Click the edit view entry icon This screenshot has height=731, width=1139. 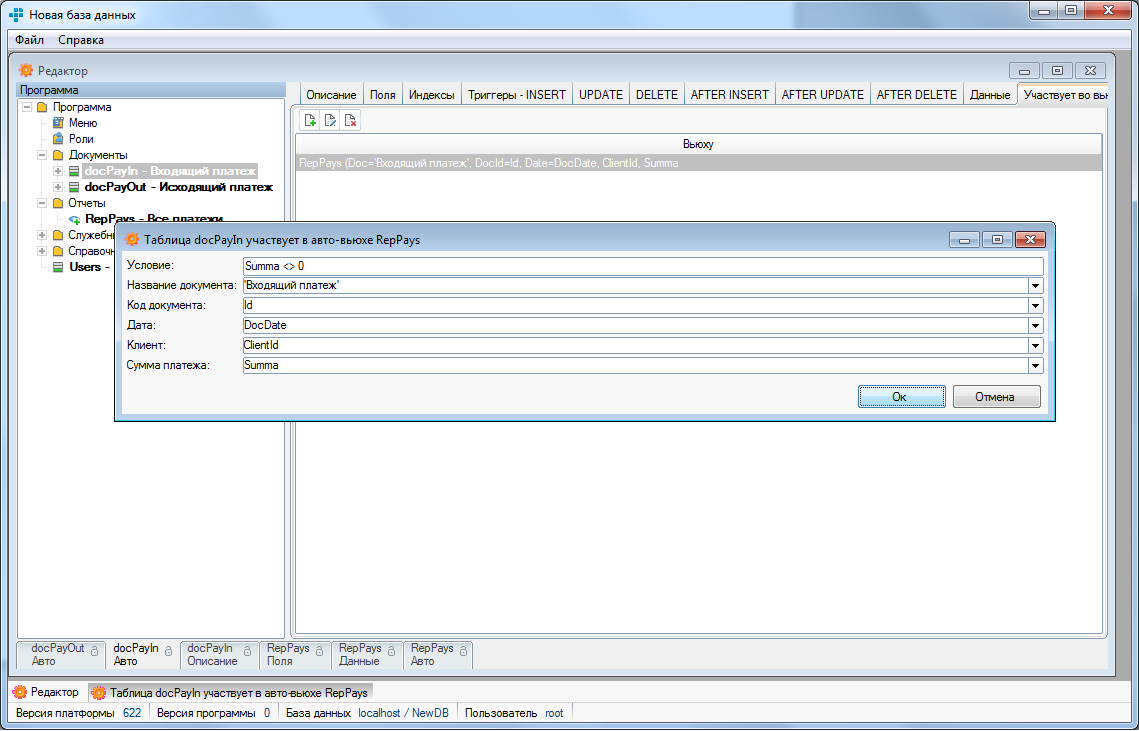click(x=330, y=121)
